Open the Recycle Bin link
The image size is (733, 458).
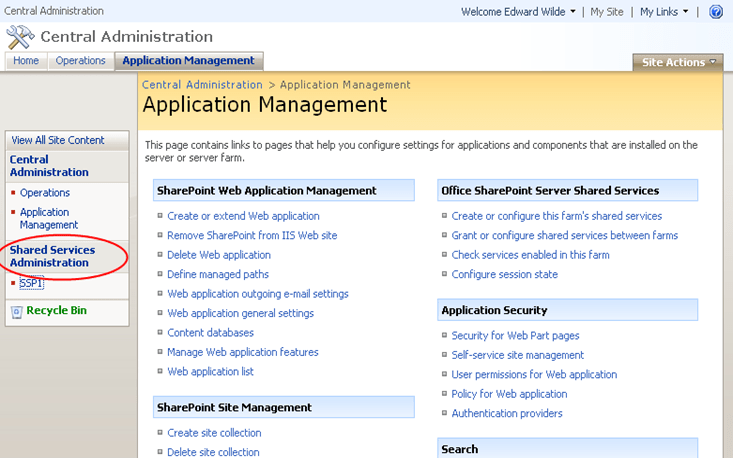click(57, 310)
